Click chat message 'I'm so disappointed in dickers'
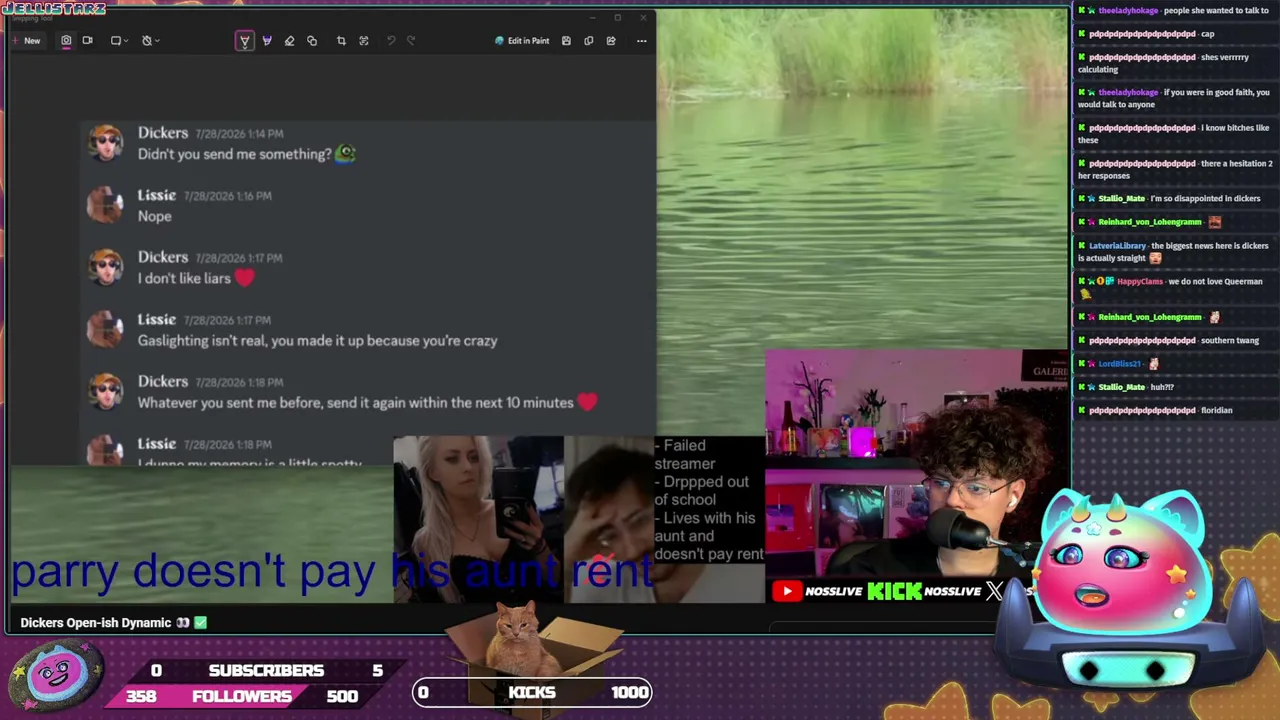The image size is (1280, 720). click(x=1205, y=198)
